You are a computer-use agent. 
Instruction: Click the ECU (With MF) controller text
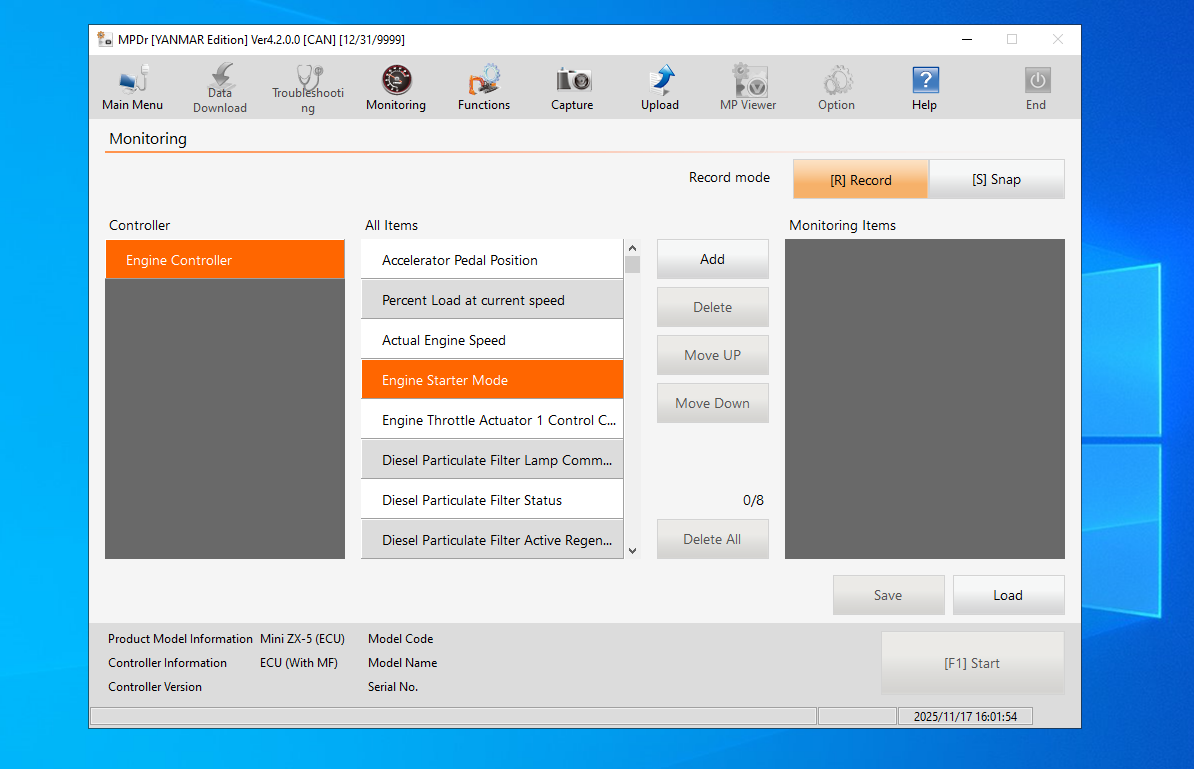pyautogui.click(x=298, y=662)
